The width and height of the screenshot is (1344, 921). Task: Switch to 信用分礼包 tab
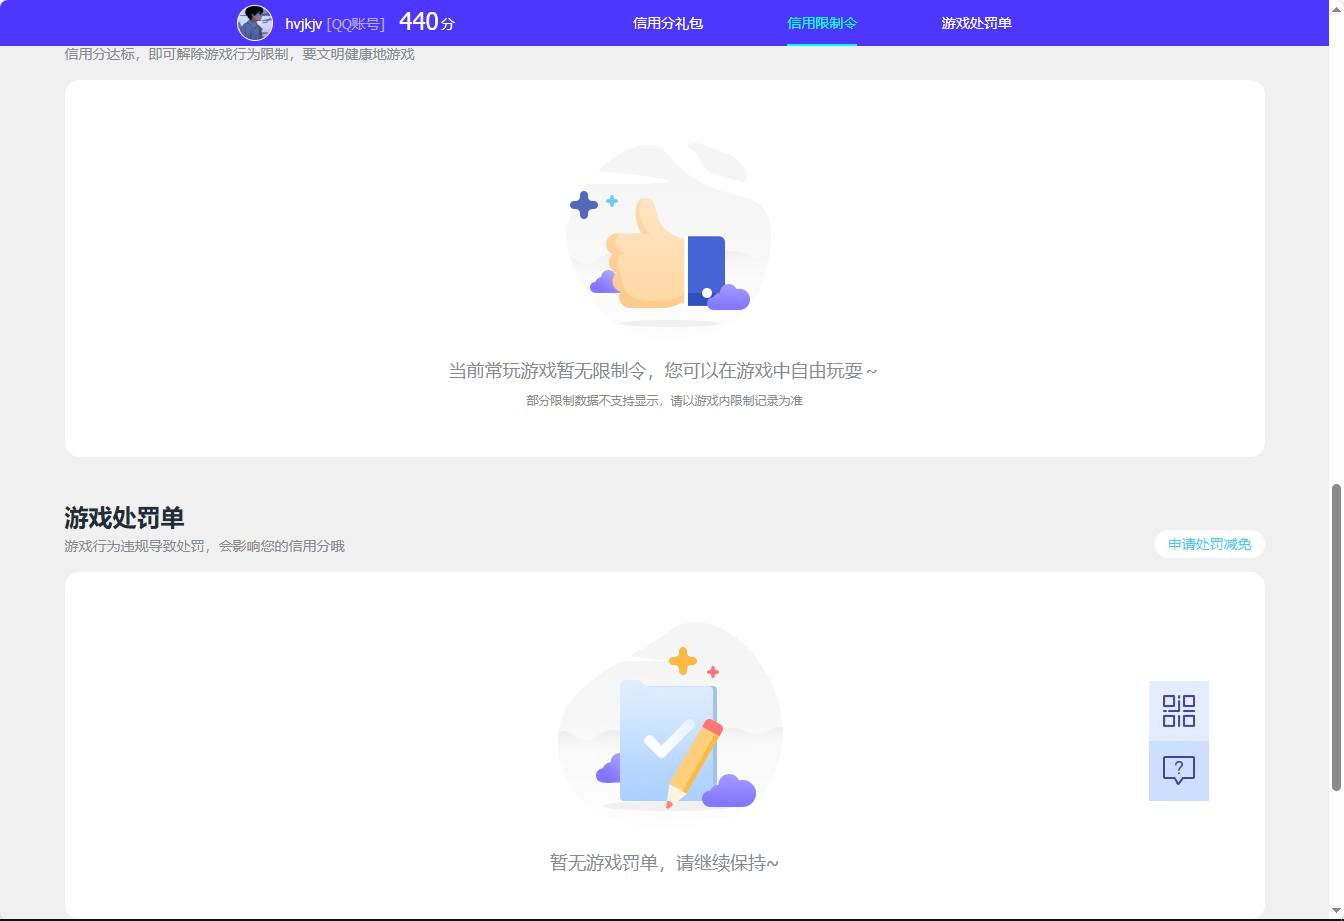pos(668,23)
